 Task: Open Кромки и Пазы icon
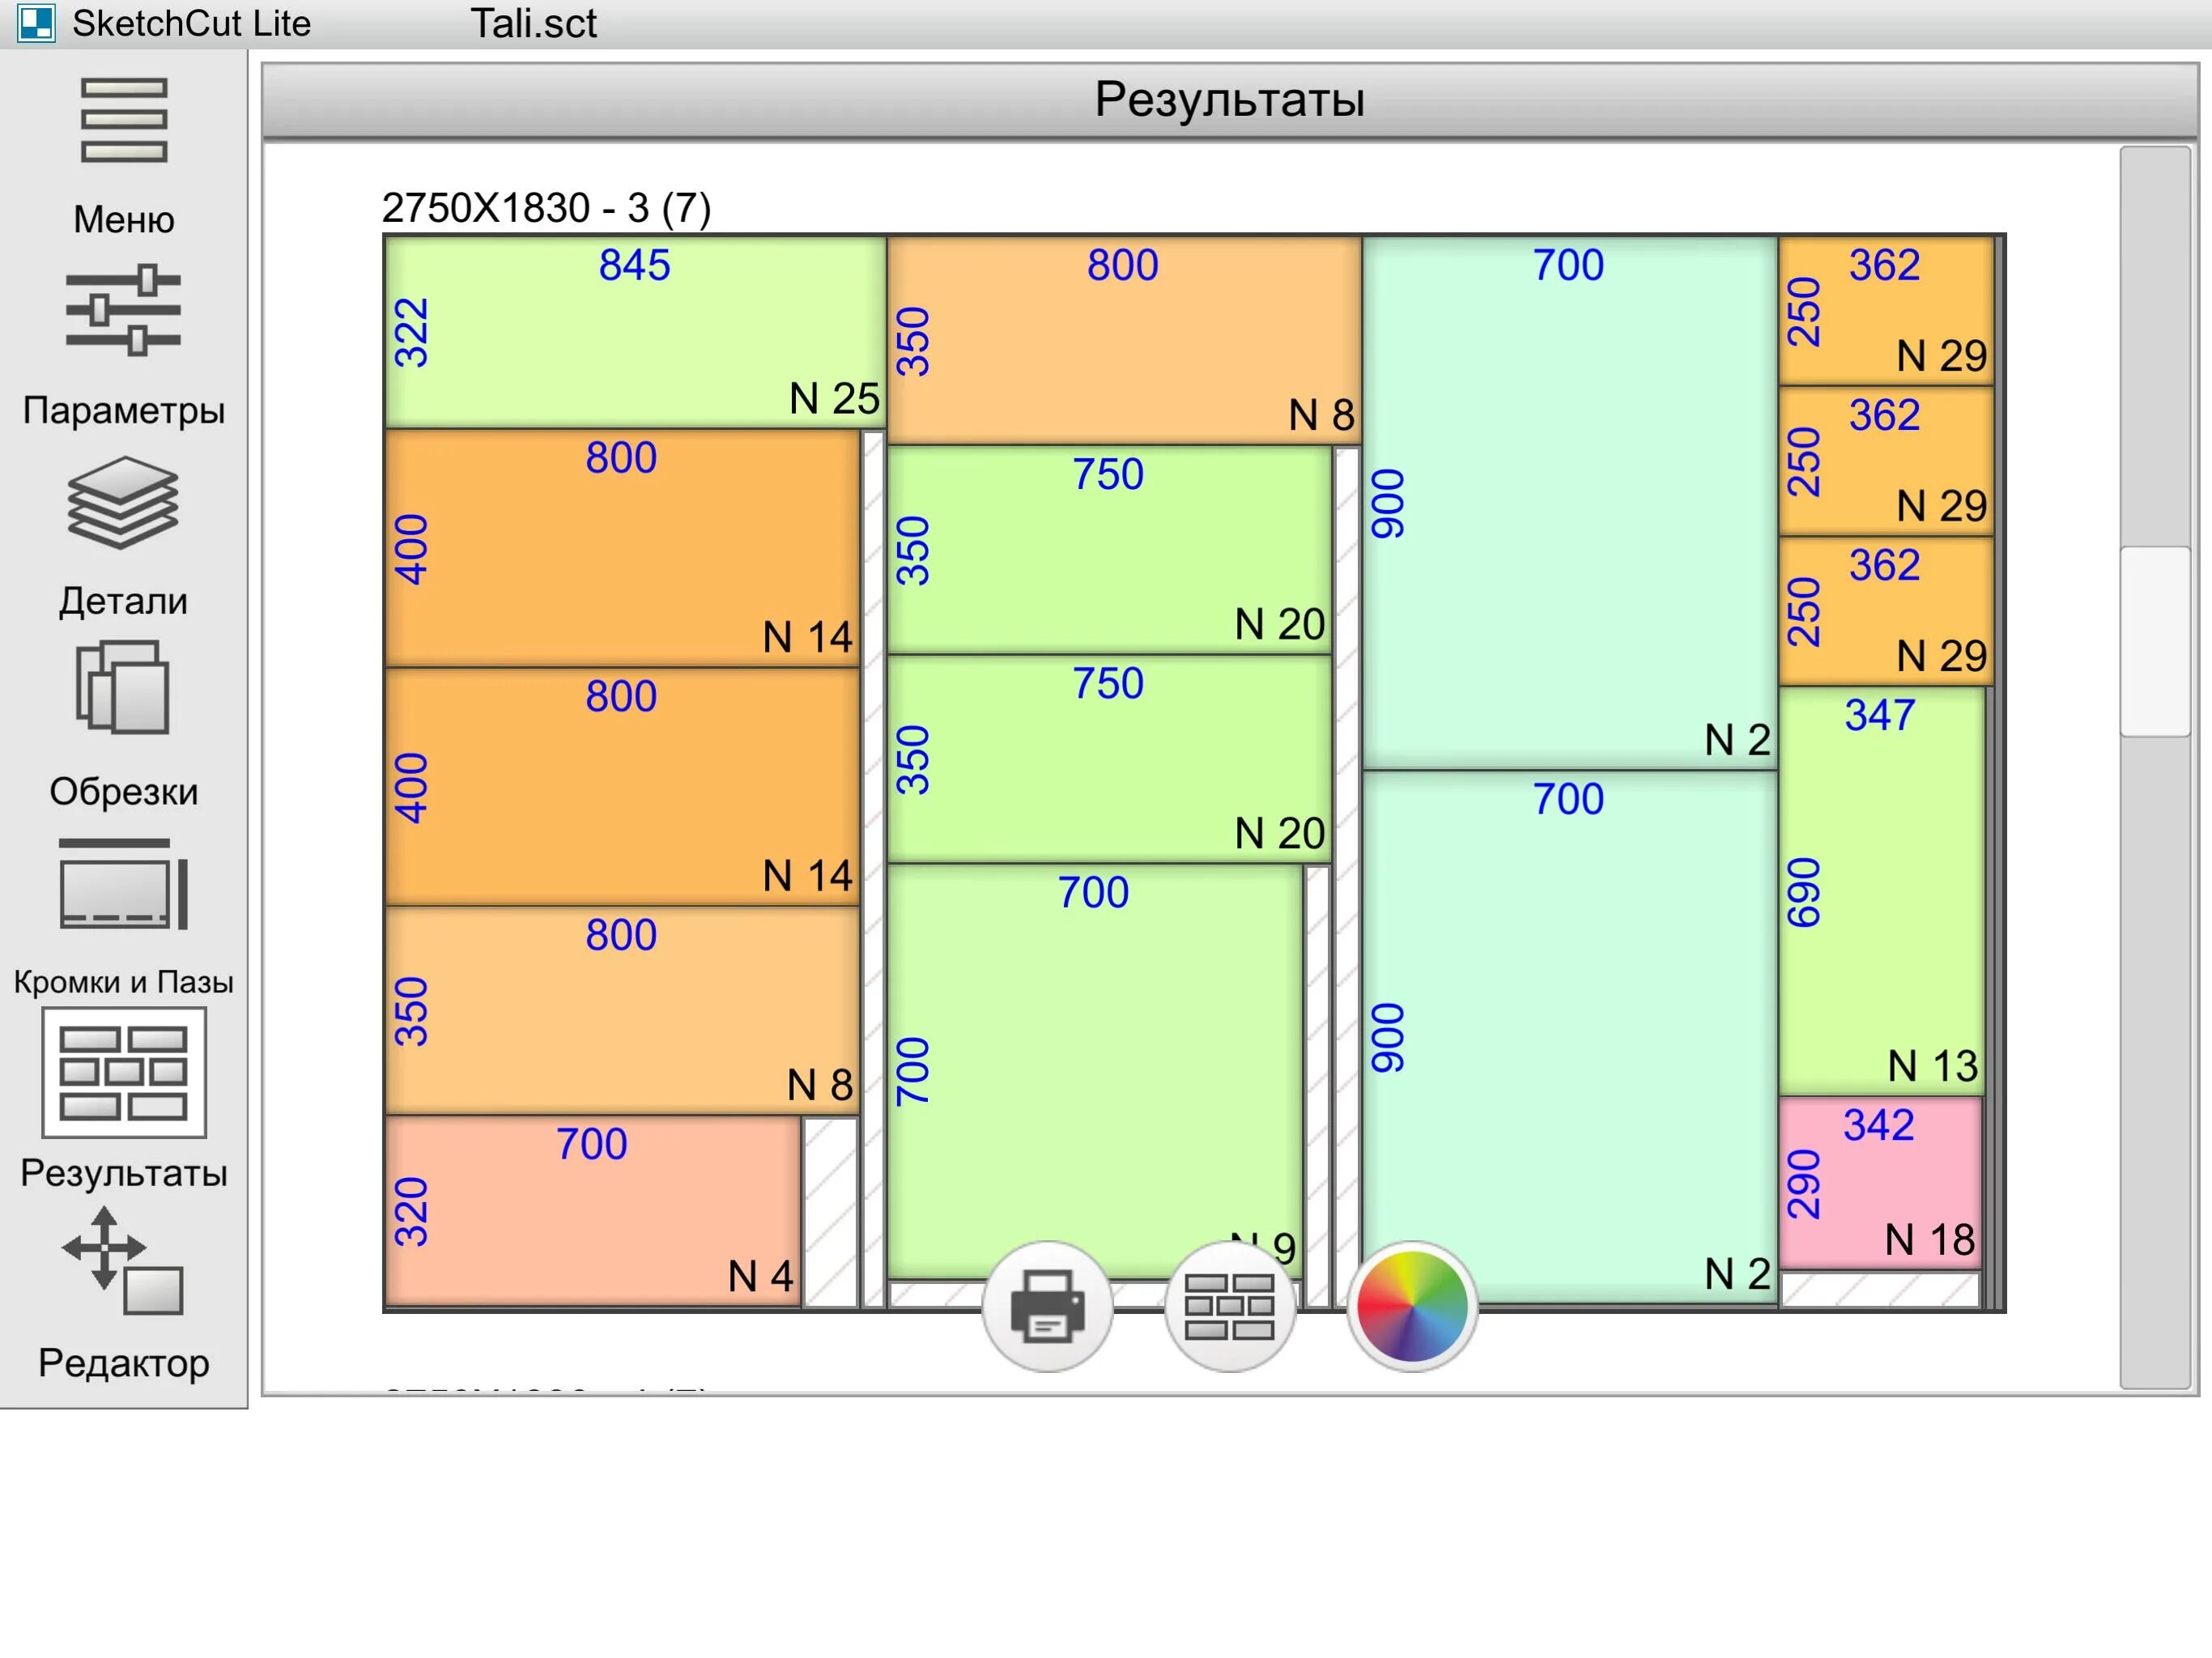(123, 885)
